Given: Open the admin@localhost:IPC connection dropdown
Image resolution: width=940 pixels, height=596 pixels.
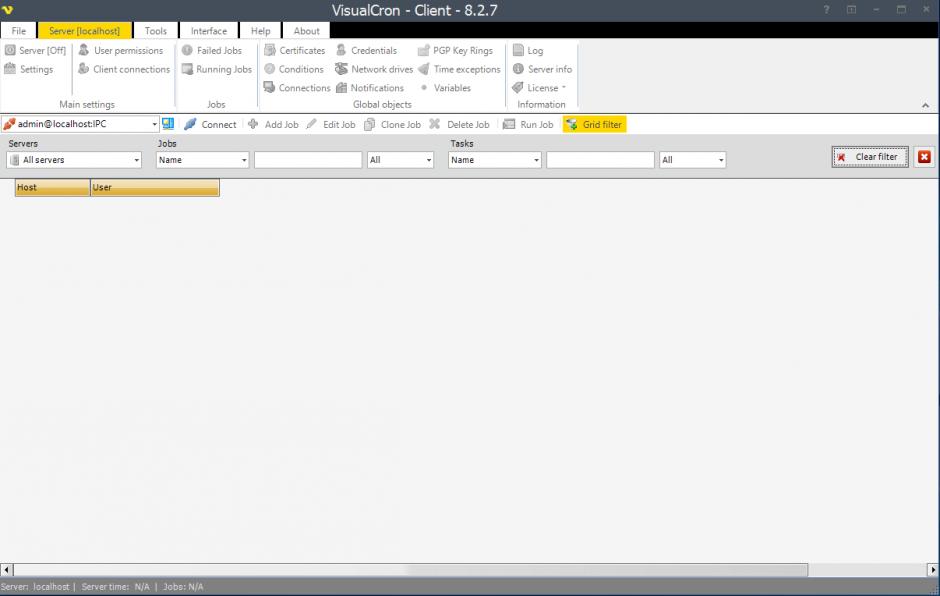Looking at the screenshot, I should click(x=154, y=124).
